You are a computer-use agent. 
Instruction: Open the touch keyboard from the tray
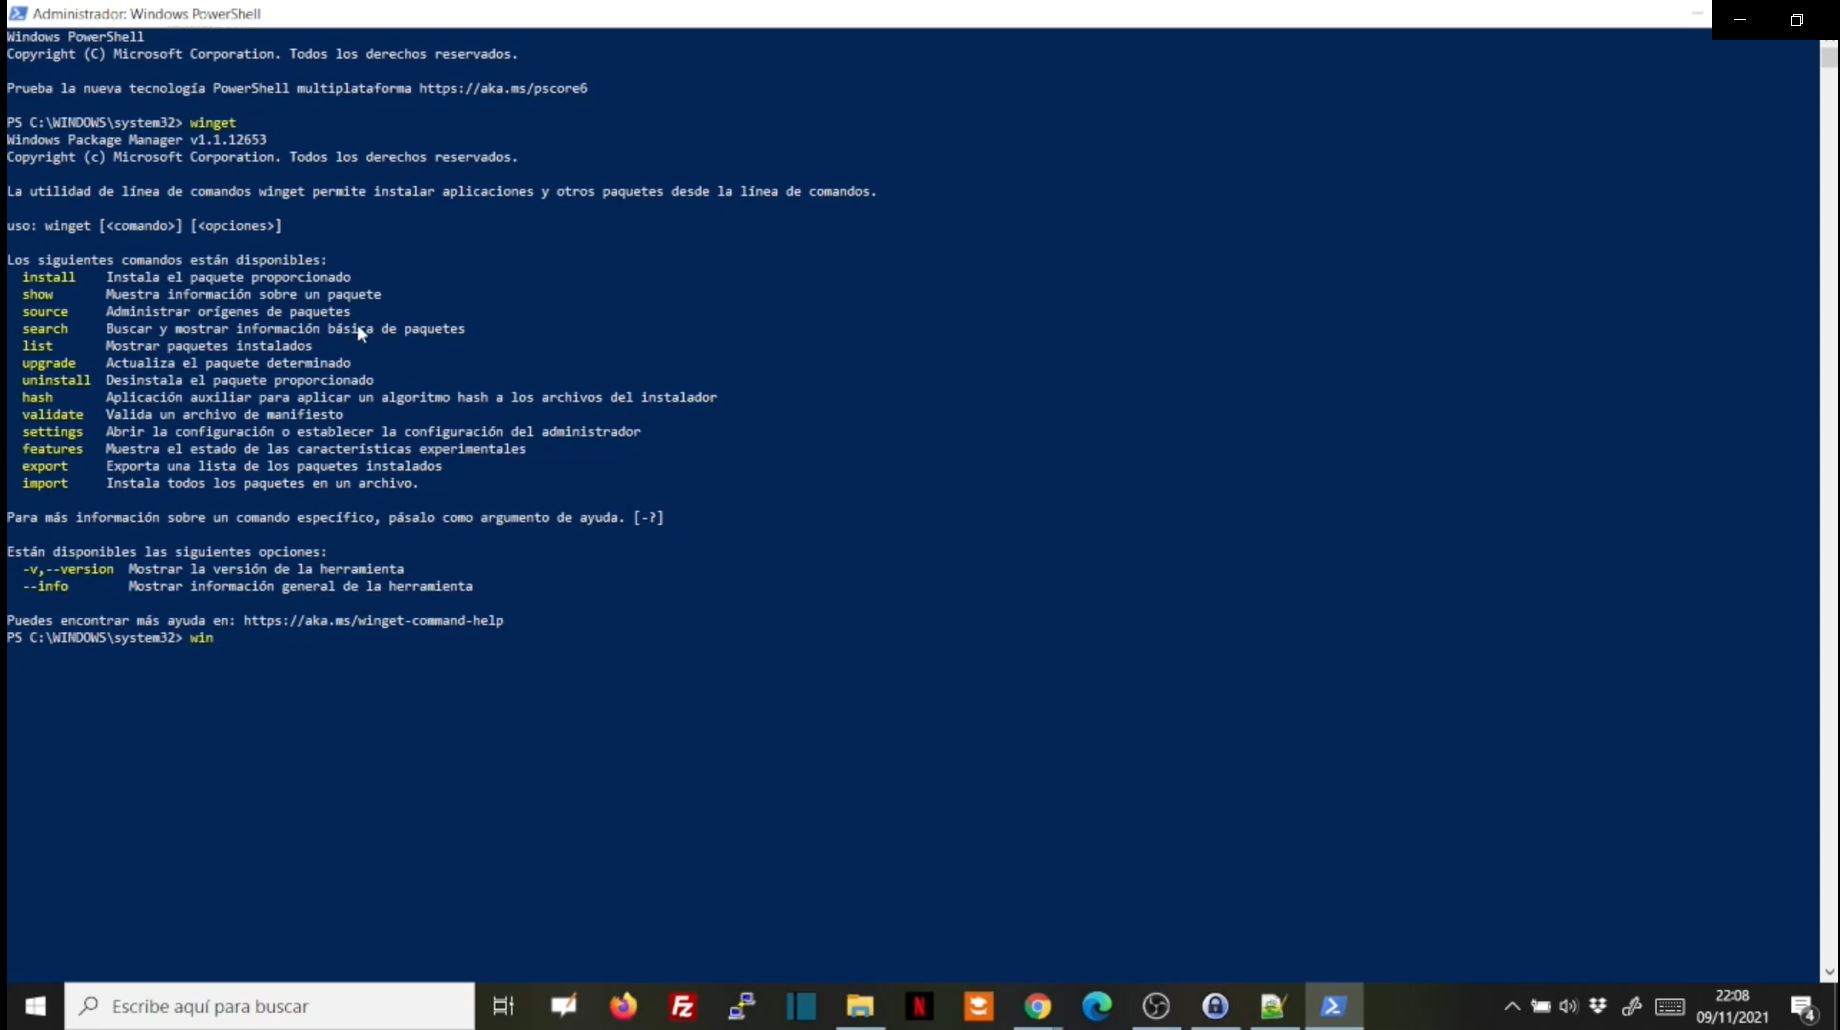1670,1006
